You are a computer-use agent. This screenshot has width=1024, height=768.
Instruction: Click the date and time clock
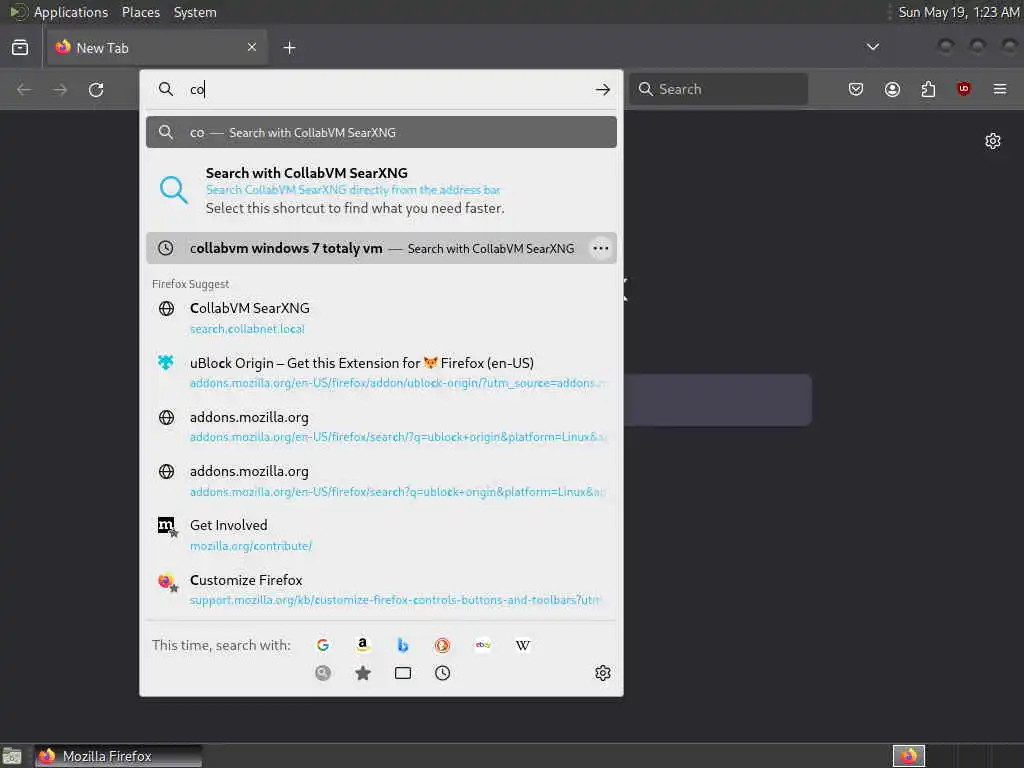(958, 12)
